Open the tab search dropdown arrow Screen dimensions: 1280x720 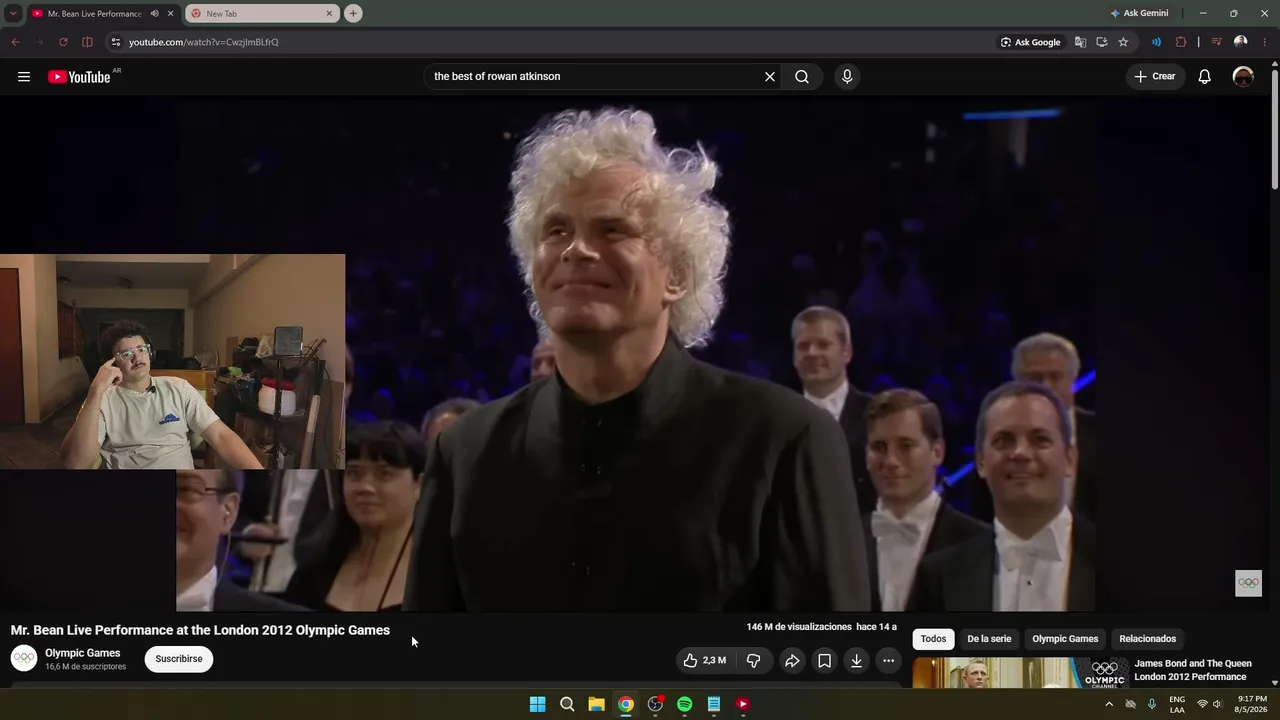(13, 14)
